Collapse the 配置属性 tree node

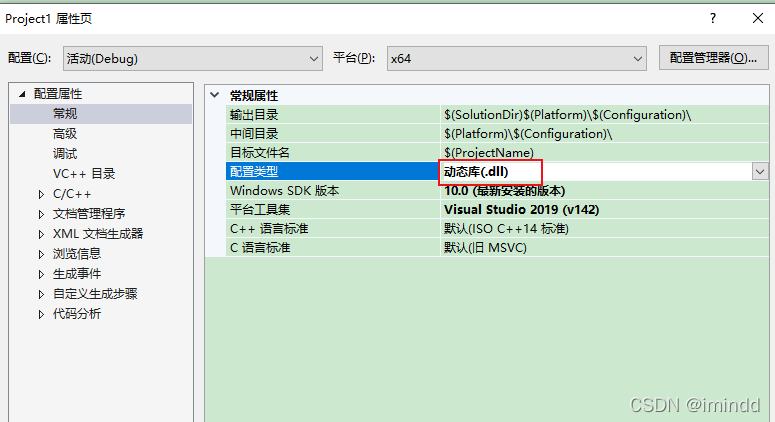(x=22, y=94)
